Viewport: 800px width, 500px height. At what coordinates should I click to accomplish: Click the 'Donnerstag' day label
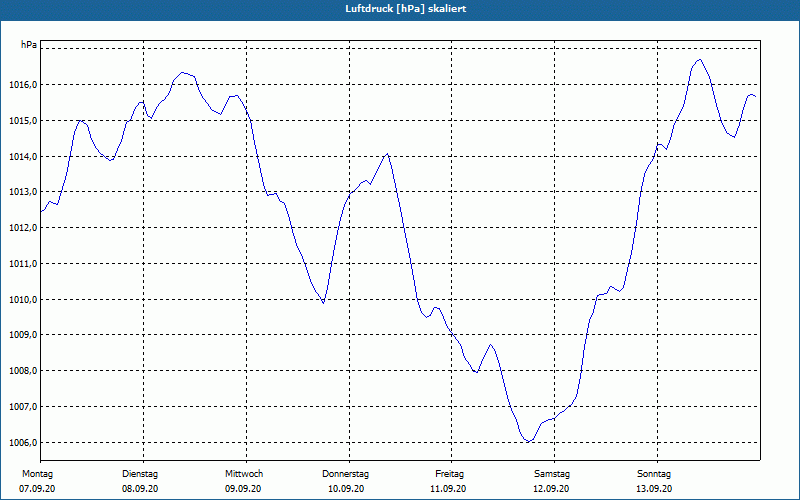click(x=345, y=474)
